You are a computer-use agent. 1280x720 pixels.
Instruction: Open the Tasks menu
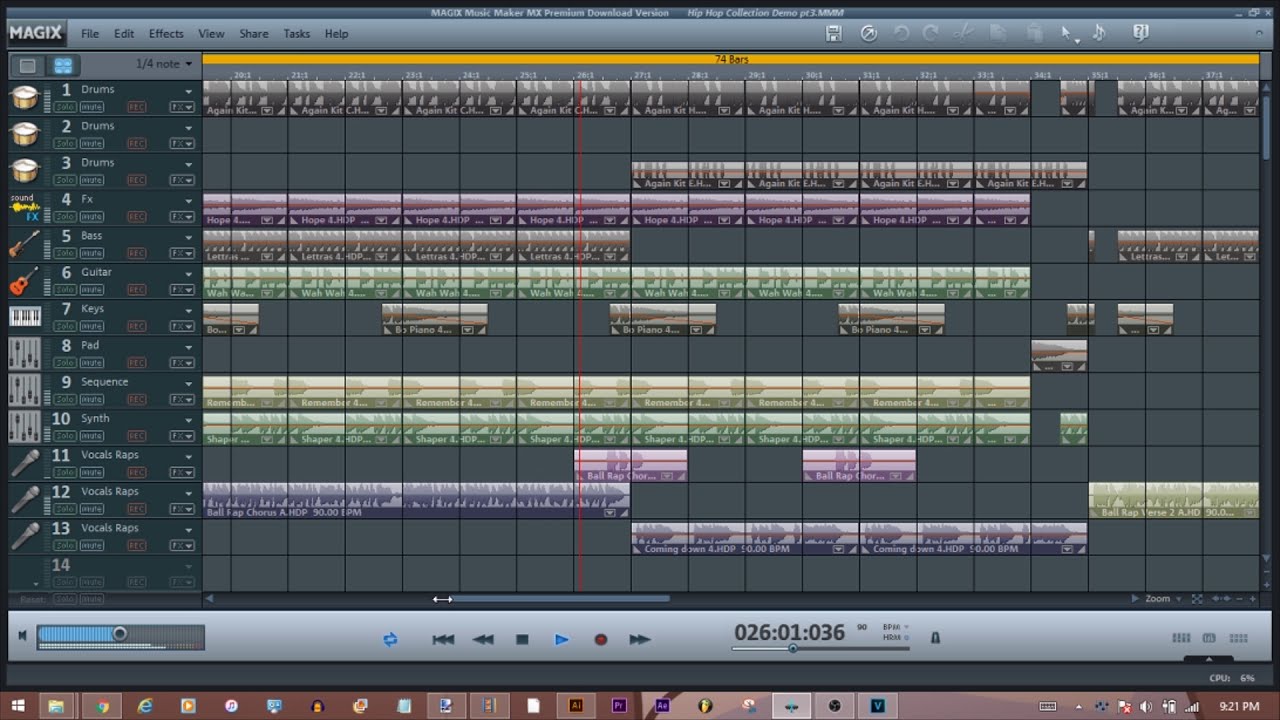coord(297,34)
